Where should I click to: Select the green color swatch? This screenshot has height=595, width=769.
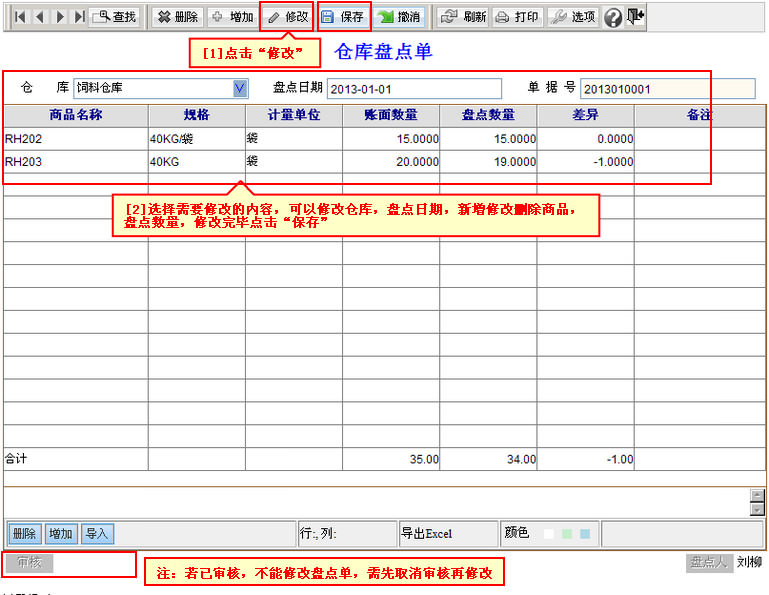point(566,534)
